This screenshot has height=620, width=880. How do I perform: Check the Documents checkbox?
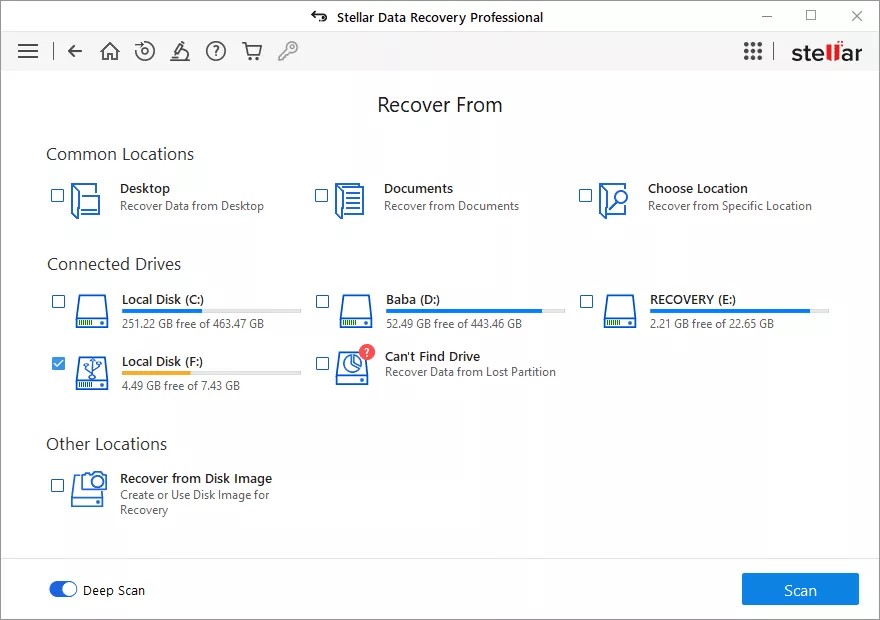(322, 195)
